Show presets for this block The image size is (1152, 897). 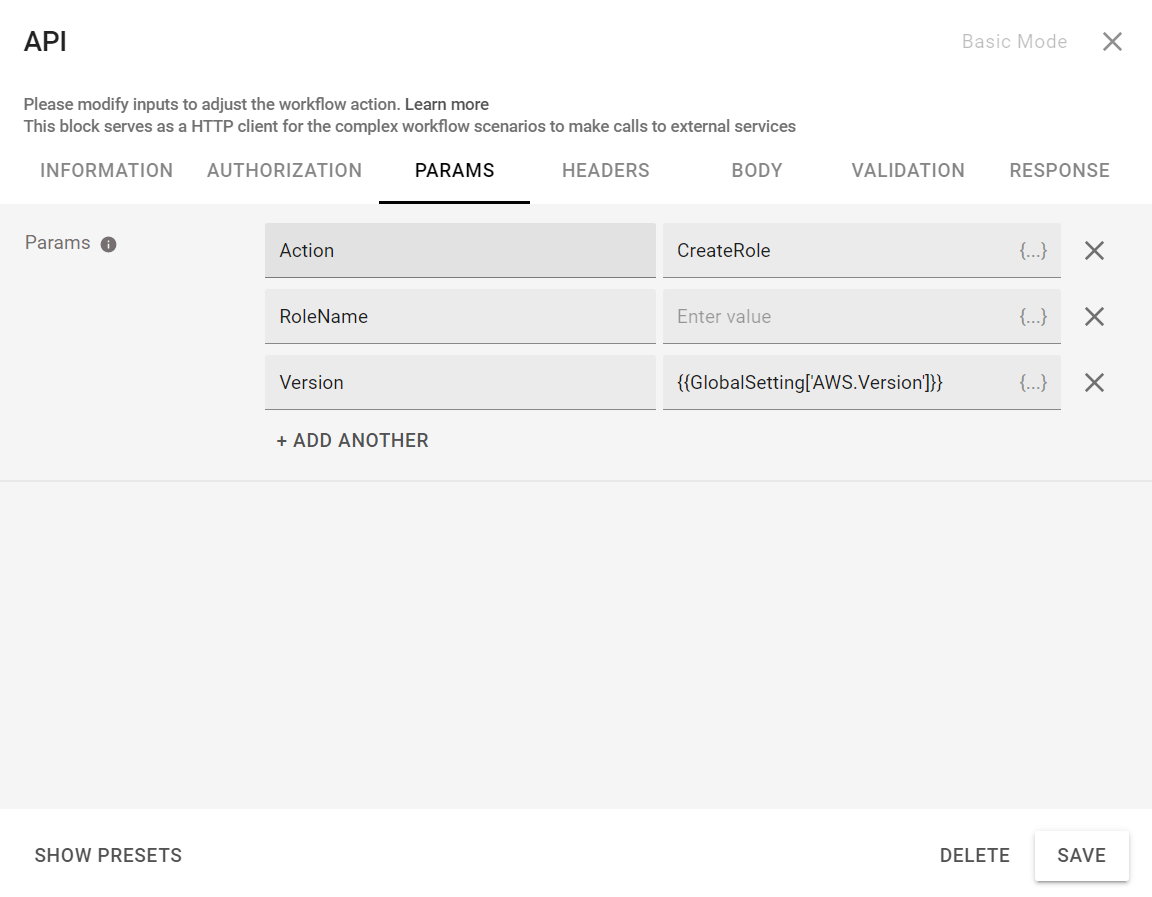pyautogui.click(x=108, y=856)
